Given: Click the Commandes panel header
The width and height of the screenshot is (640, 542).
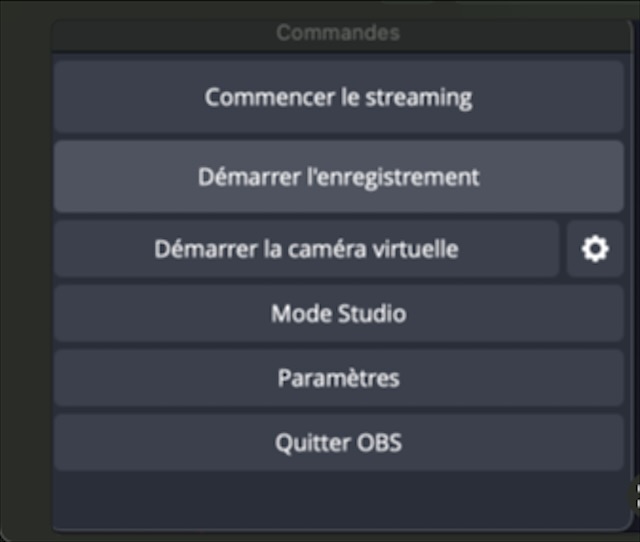Looking at the screenshot, I should pyautogui.click(x=338, y=33).
